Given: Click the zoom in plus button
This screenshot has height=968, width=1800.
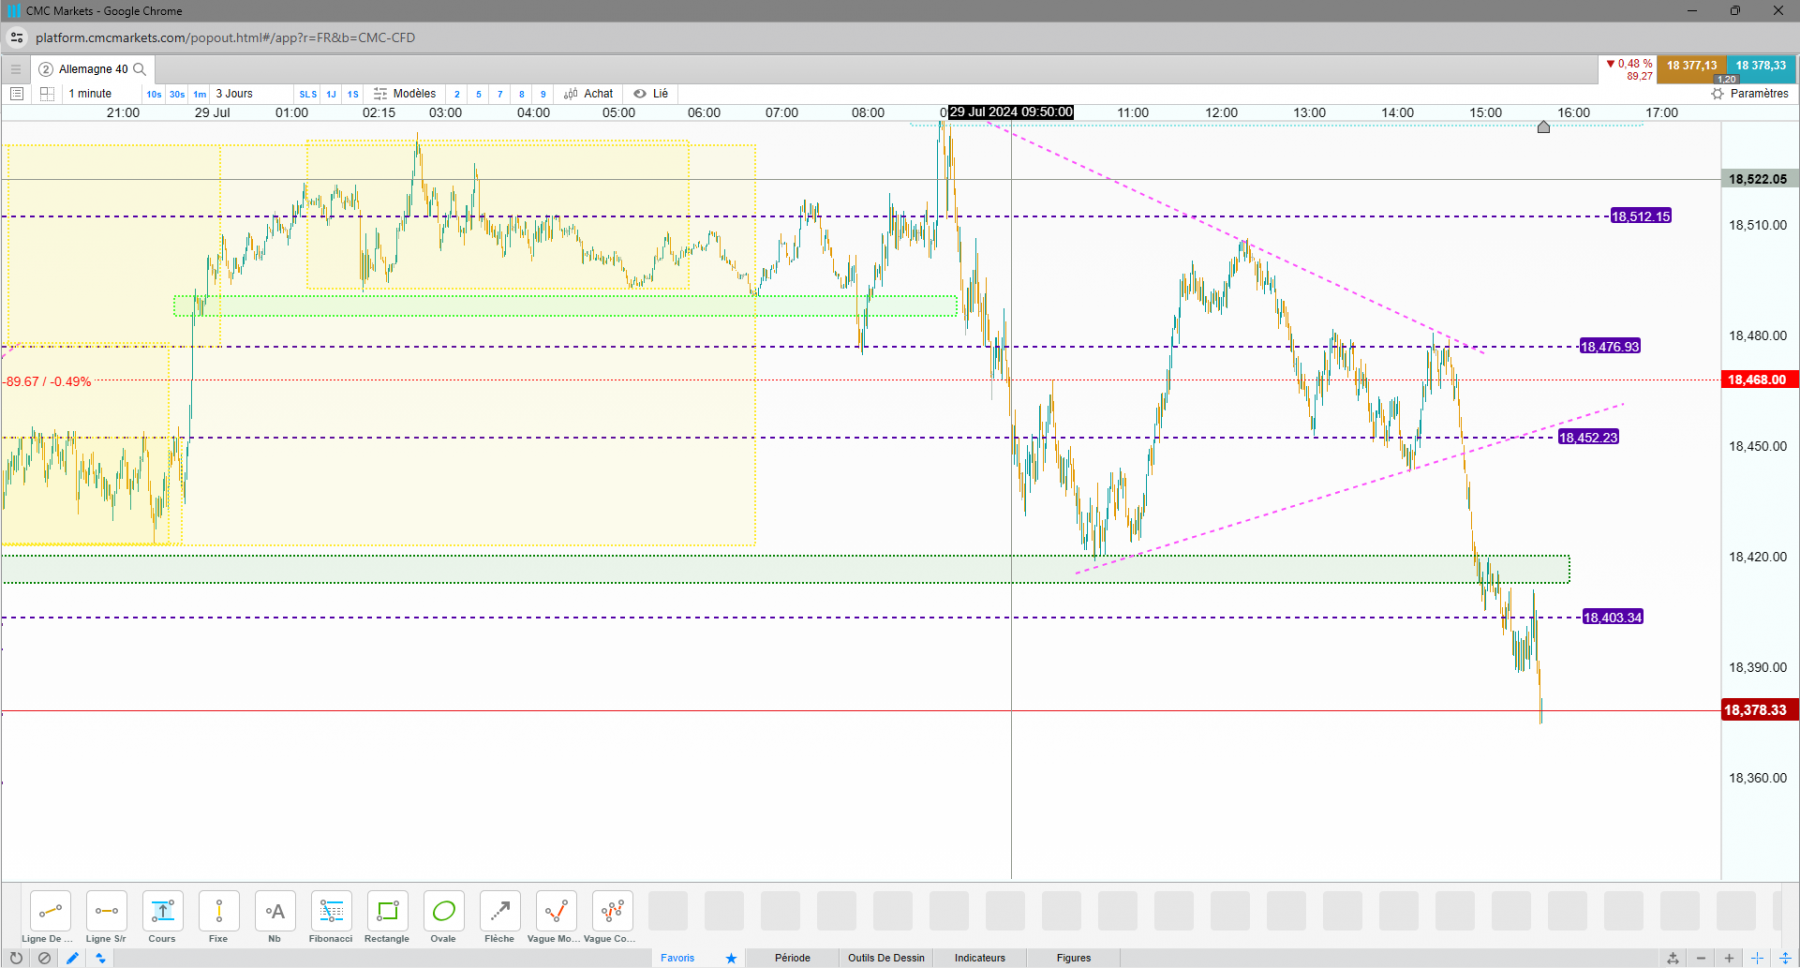Looking at the screenshot, I should point(1729,958).
